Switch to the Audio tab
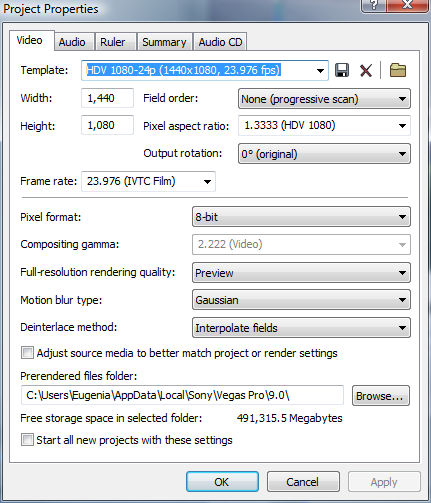 [x=72, y=42]
